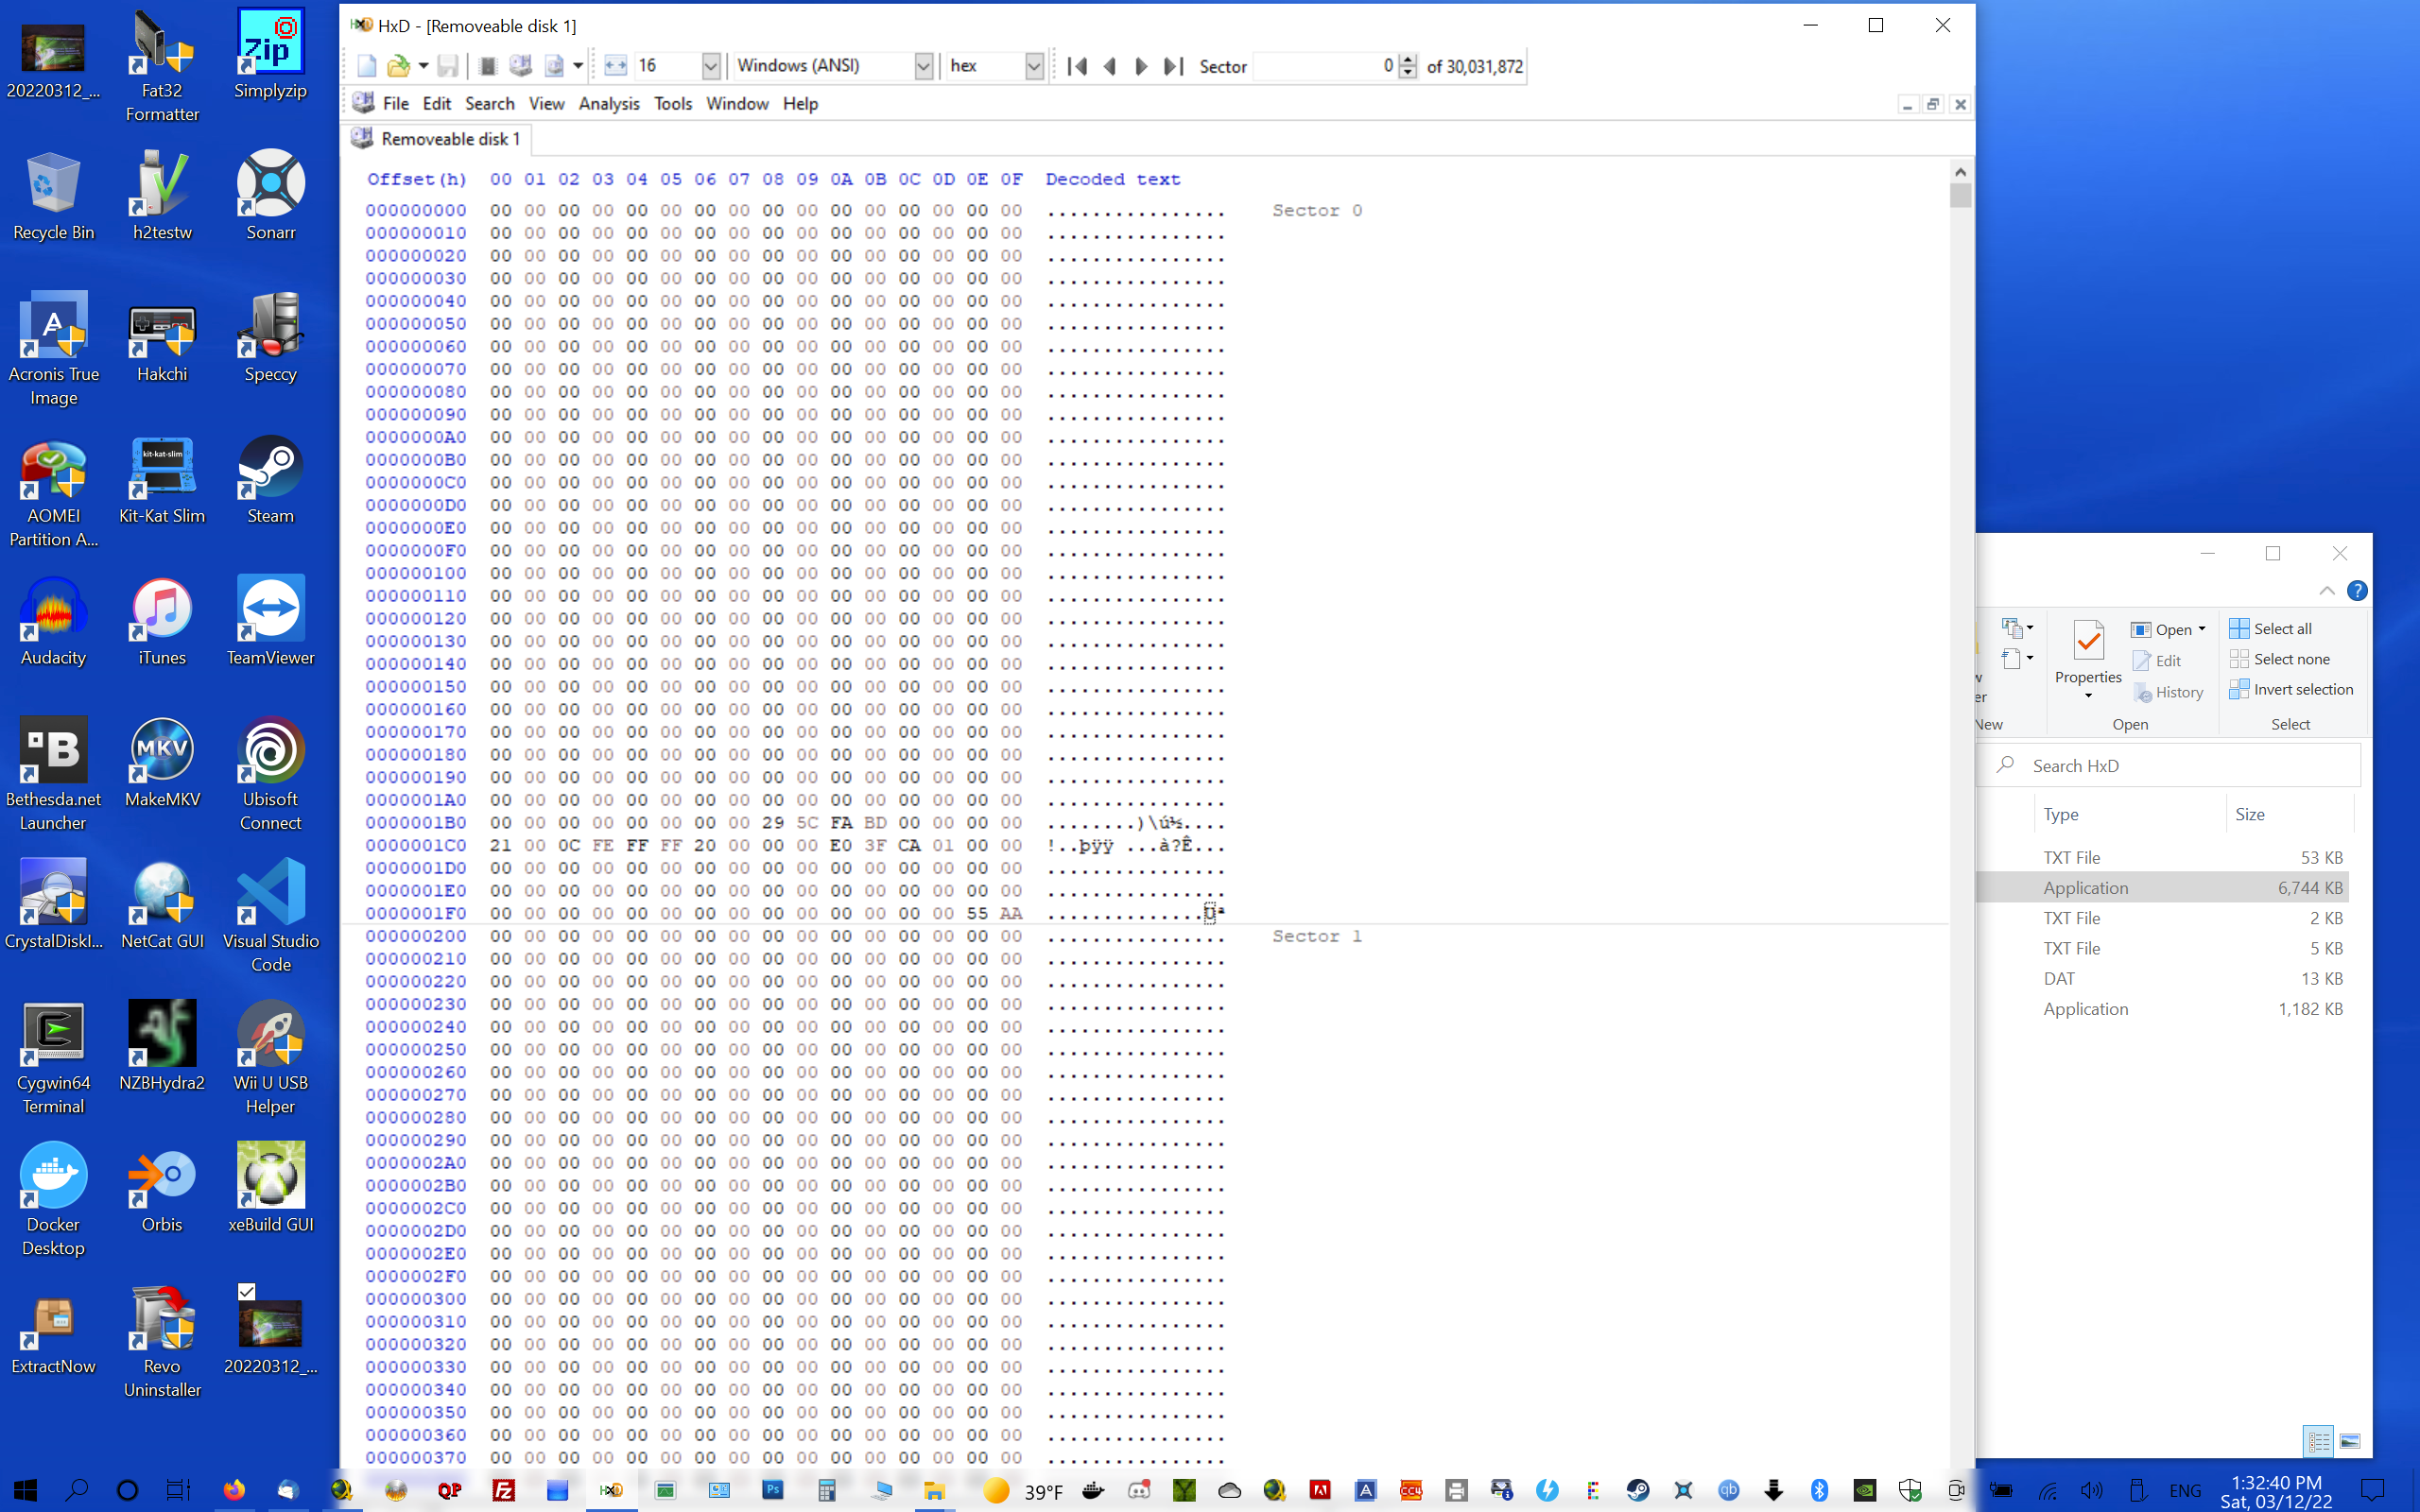Click the Open main memory (RAM chip) icon
Image resolution: width=2420 pixels, height=1512 pixels.
(488, 66)
